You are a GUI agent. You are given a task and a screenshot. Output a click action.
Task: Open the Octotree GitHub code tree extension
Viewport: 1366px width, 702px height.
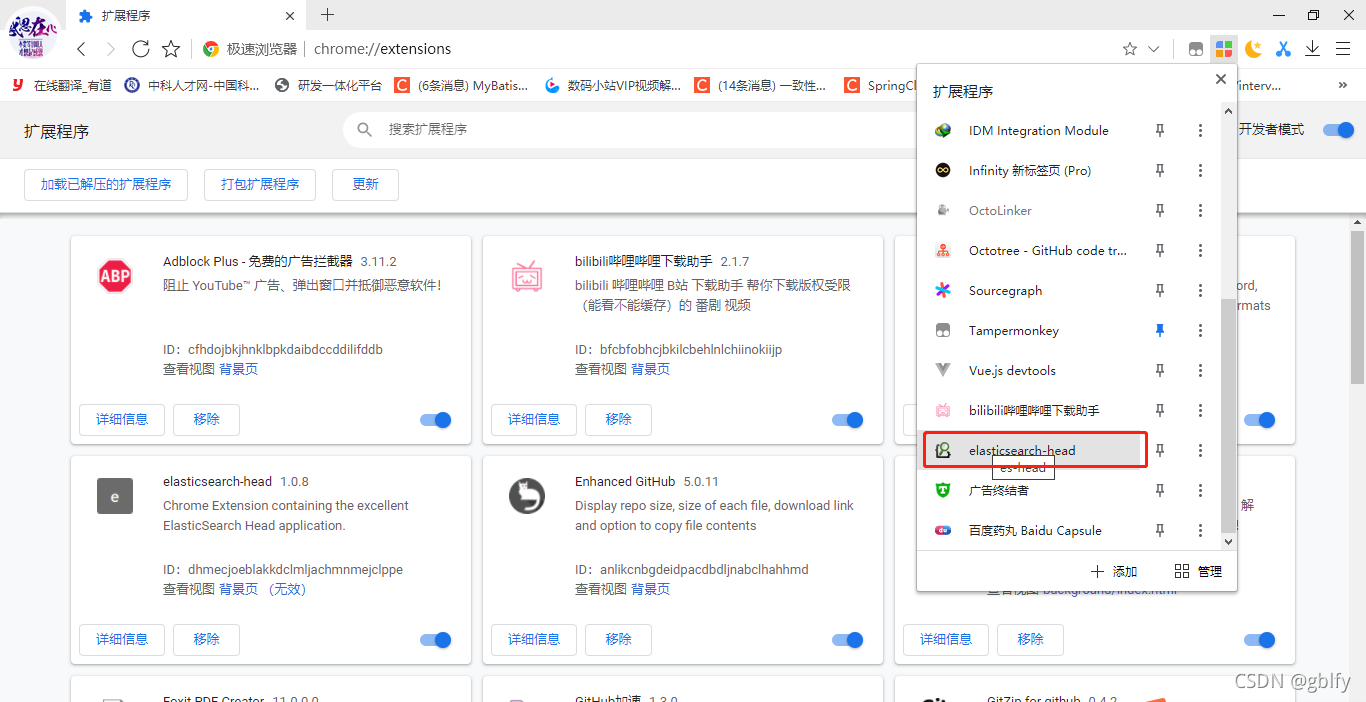[942, 250]
